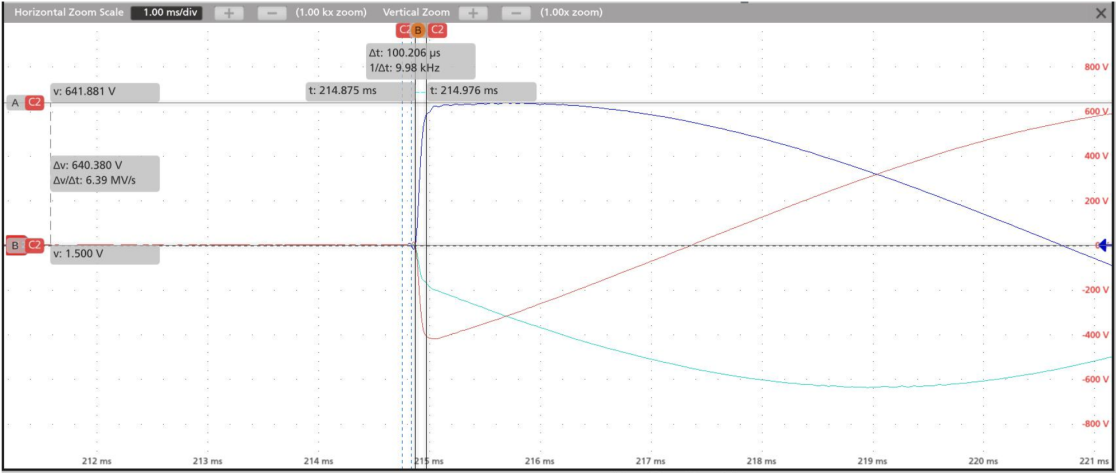The width and height of the screenshot is (1117, 475).
Task: Increase vertical zoom with the plus button
Action: pos(473,12)
